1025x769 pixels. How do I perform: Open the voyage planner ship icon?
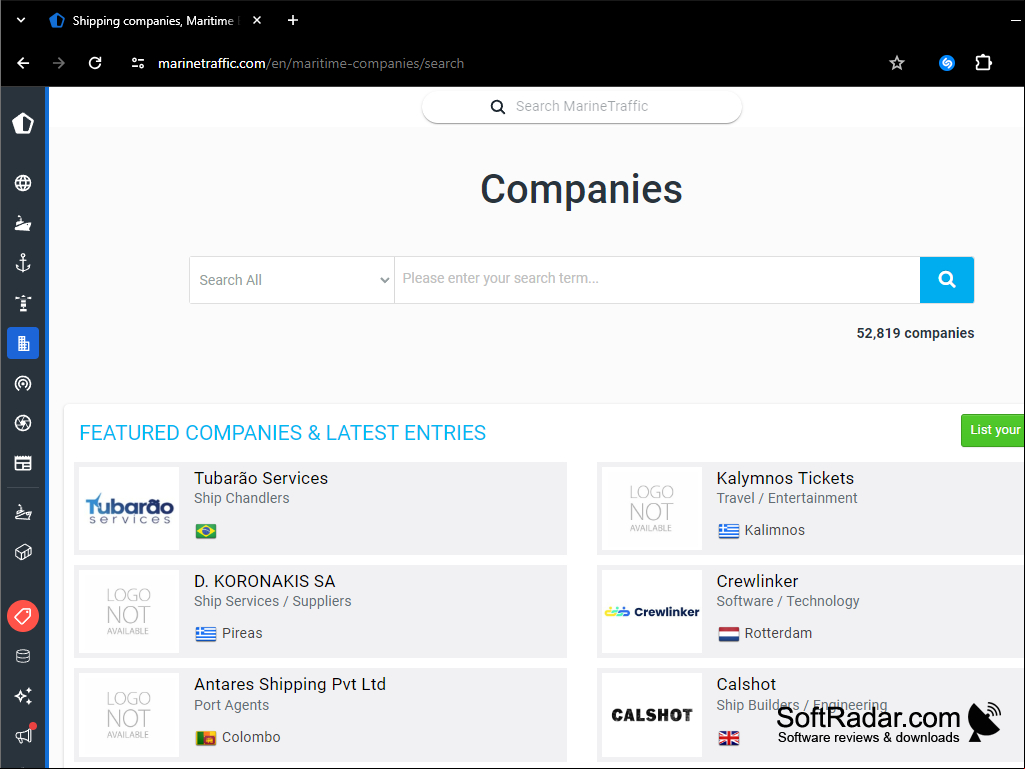coord(23,512)
